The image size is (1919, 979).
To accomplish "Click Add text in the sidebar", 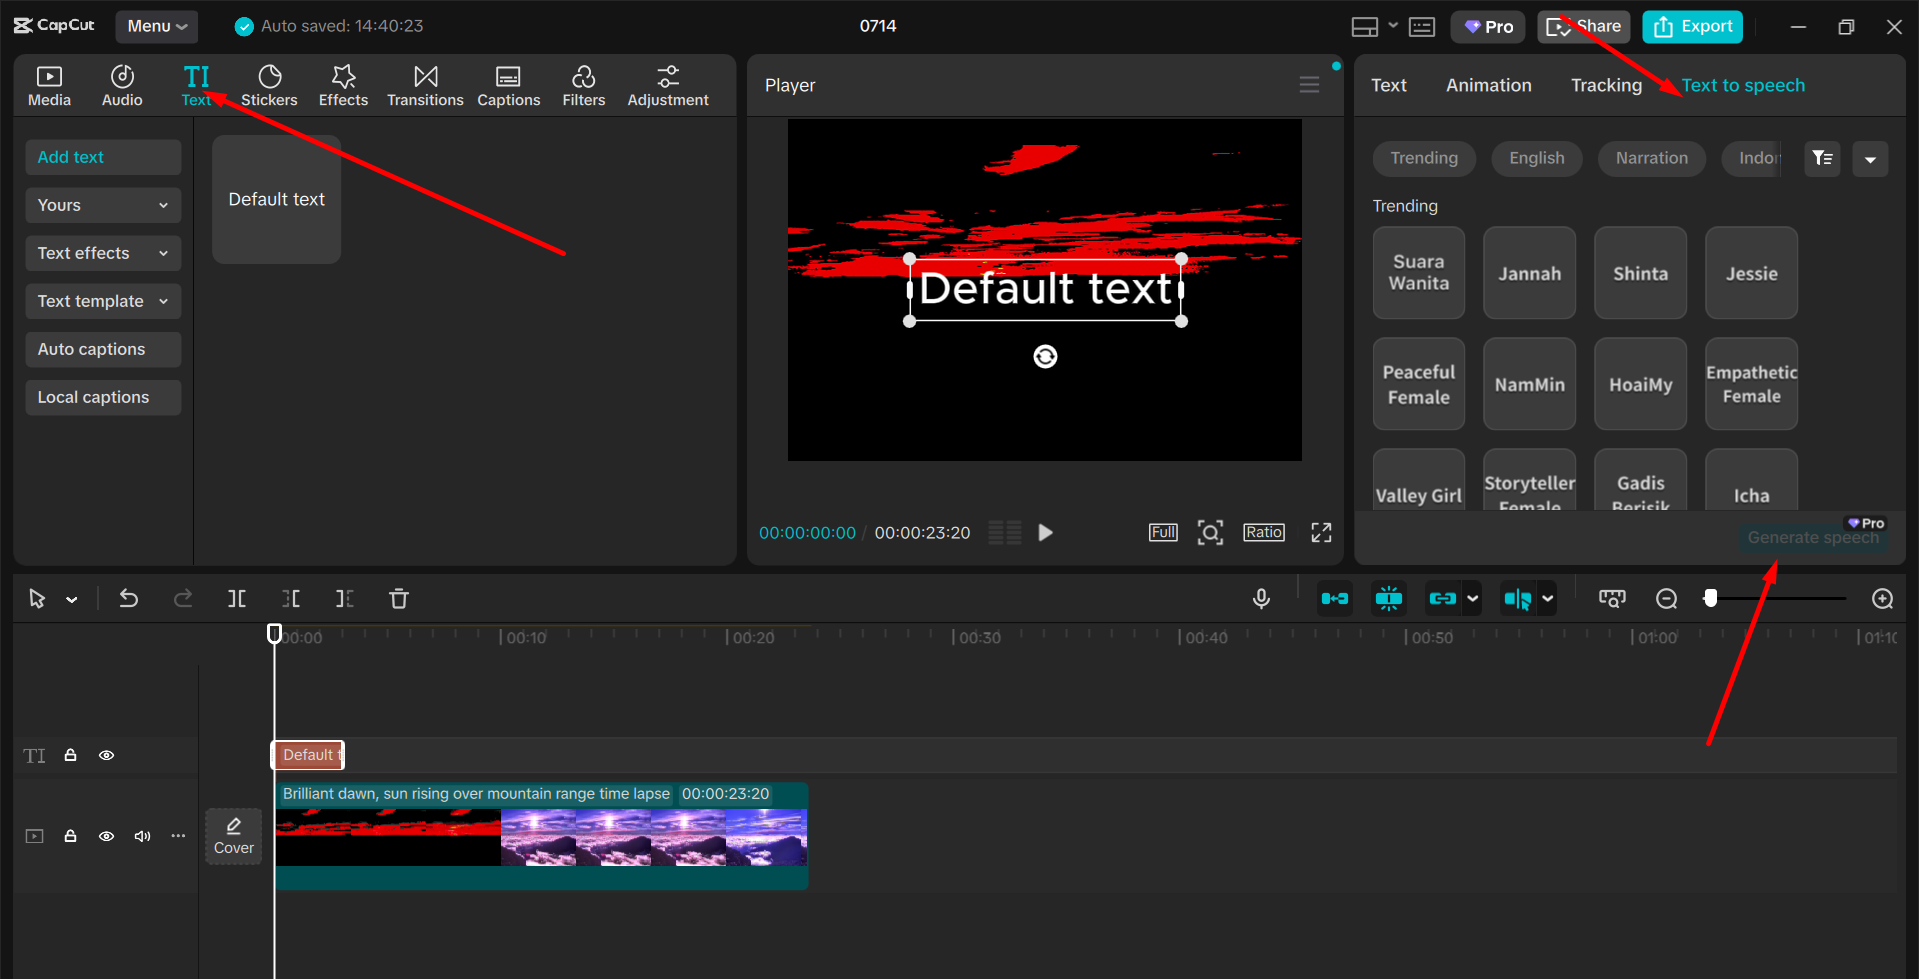I will pyautogui.click(x=103, y=157).
